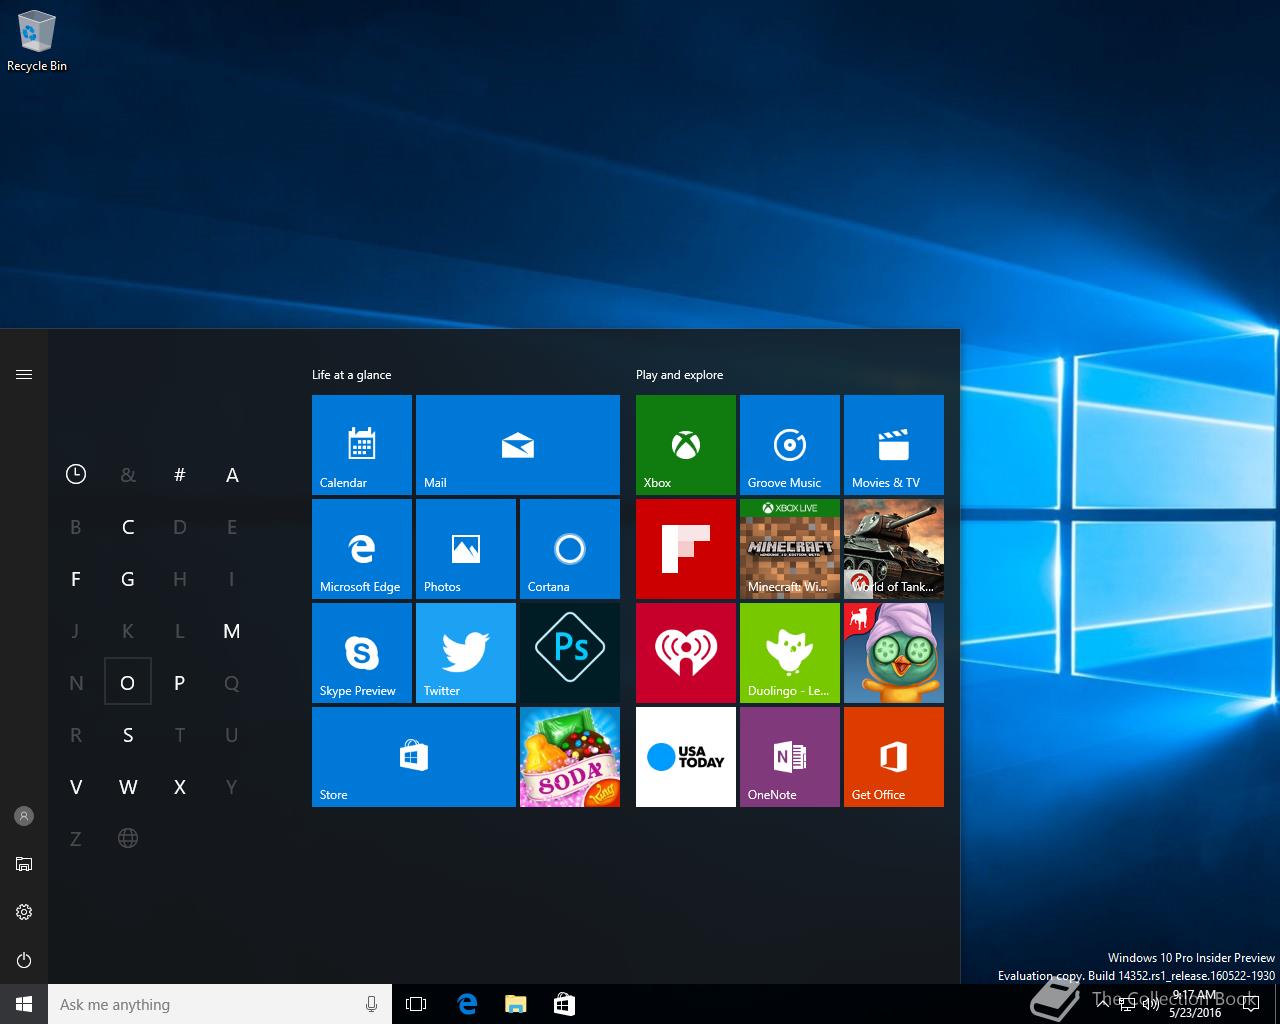This screenshot has width=1280, height=1024.
Task: Open the volume icon in system tray
Action: point(1151,1004)
